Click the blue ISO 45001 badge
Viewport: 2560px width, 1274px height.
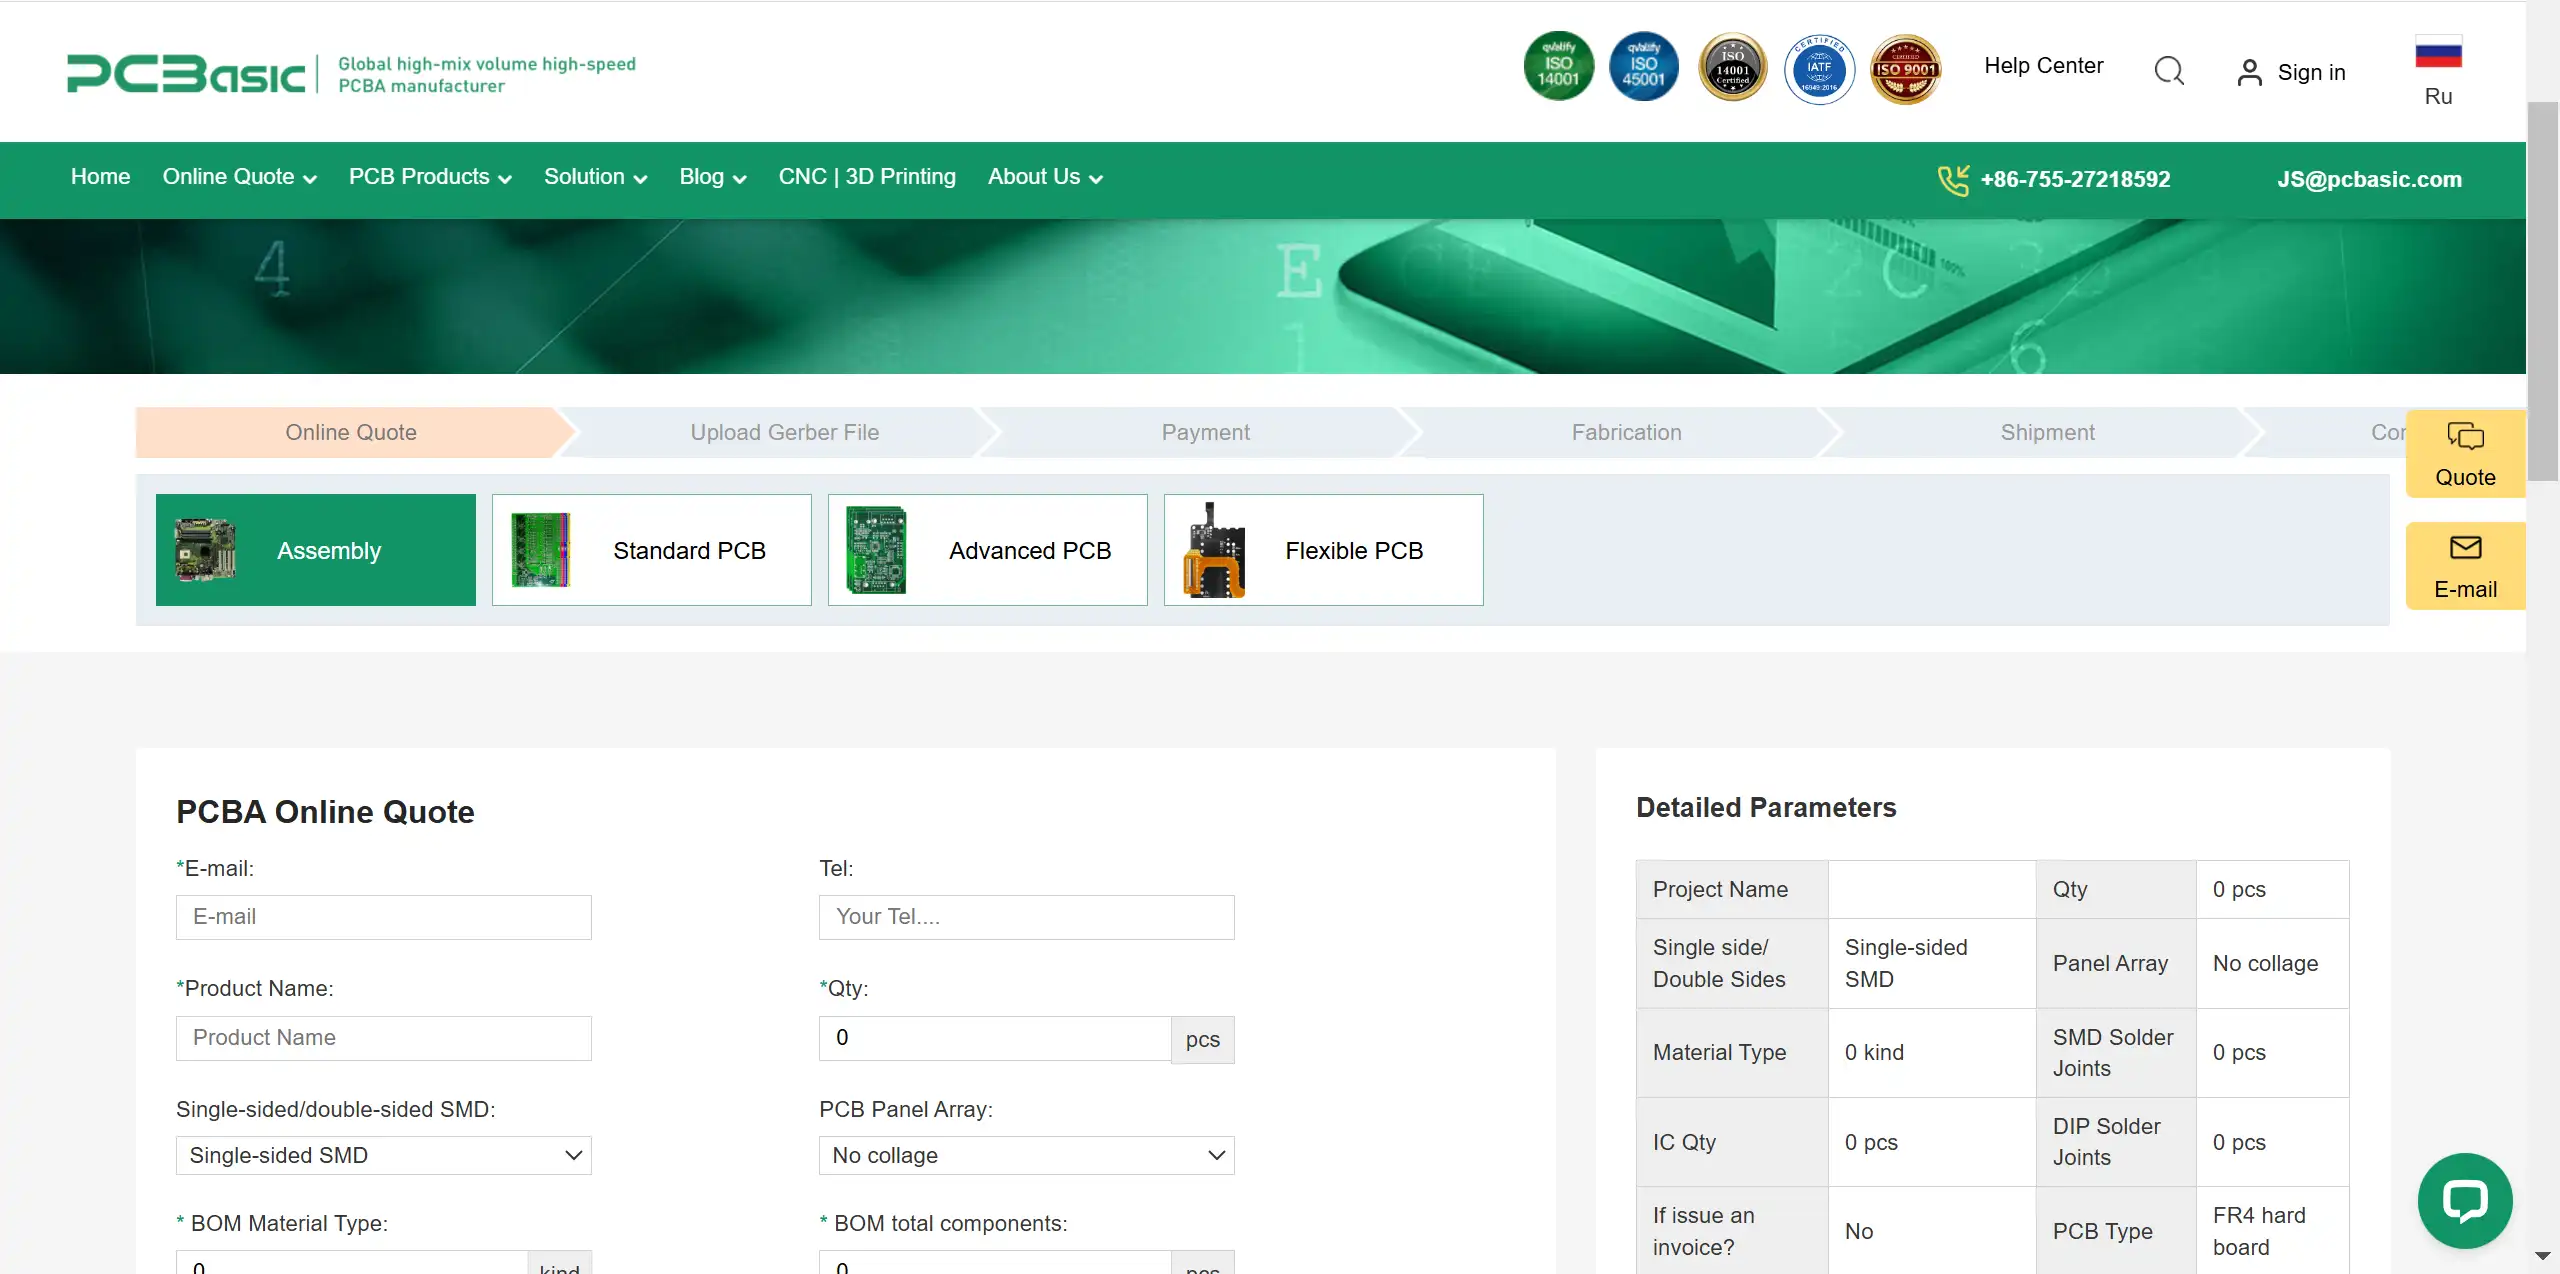pos(1643,67)
